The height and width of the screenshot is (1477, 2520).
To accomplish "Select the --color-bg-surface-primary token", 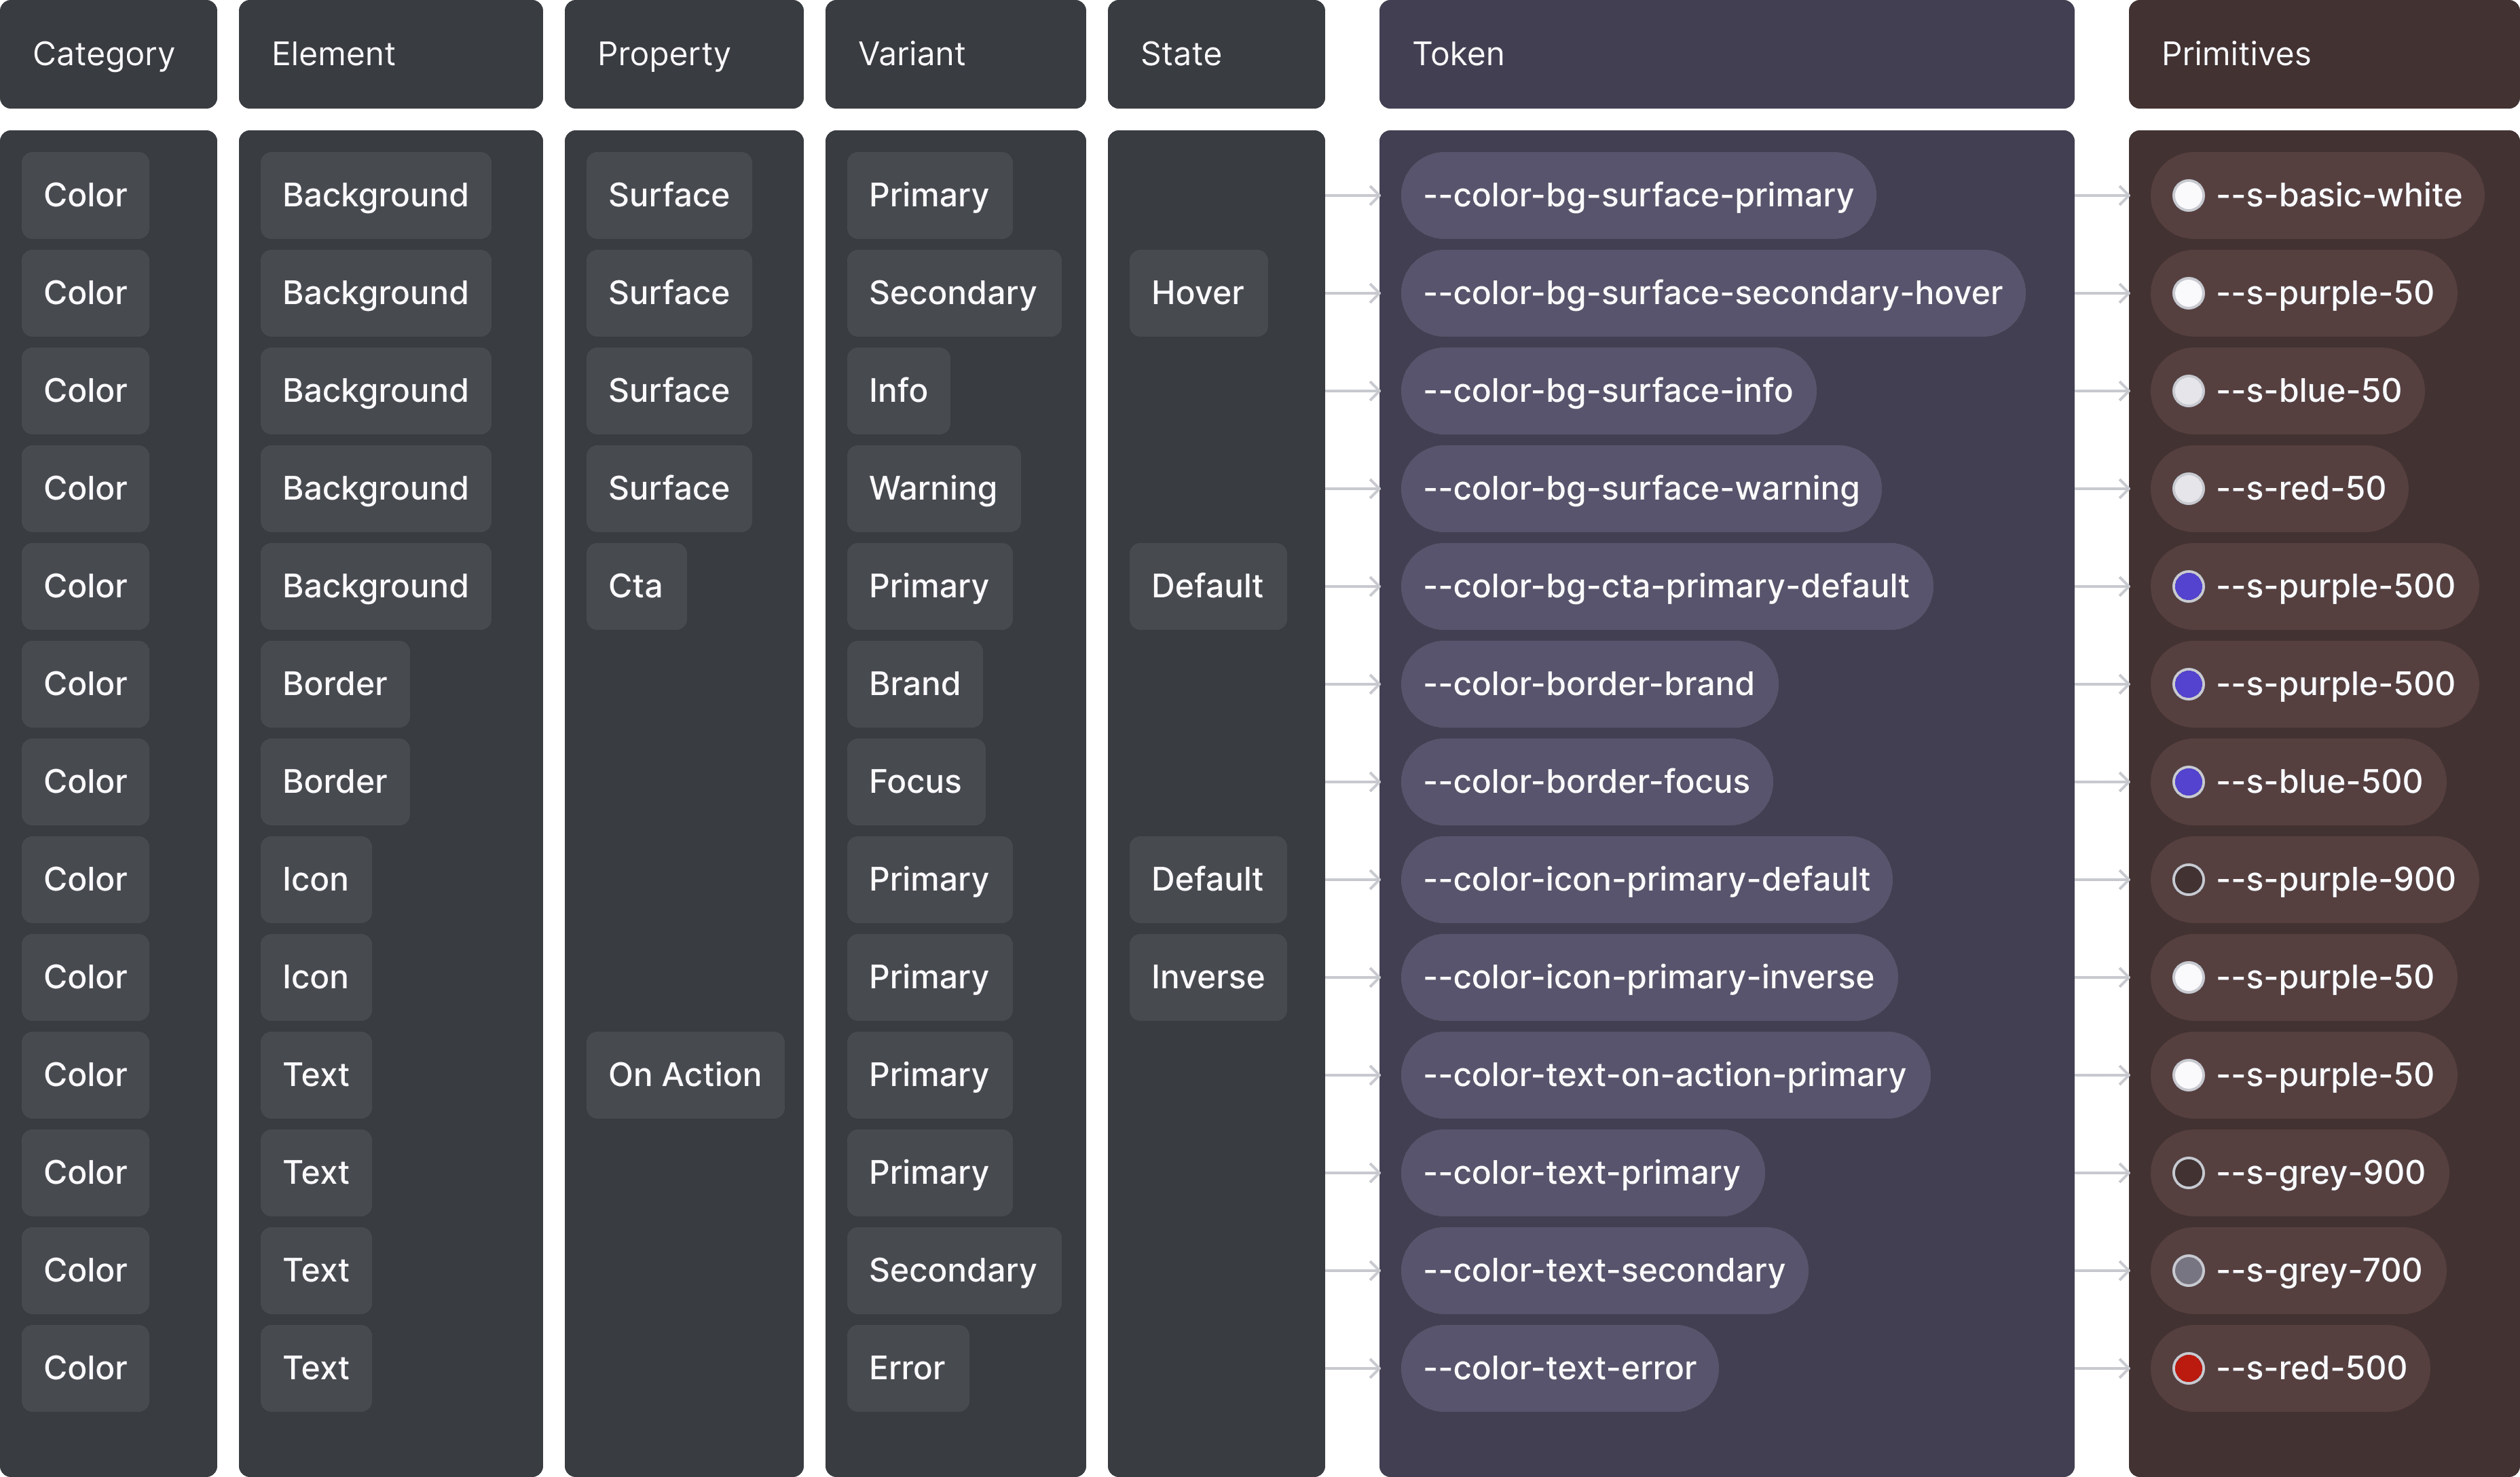I will click(1638, 195).
